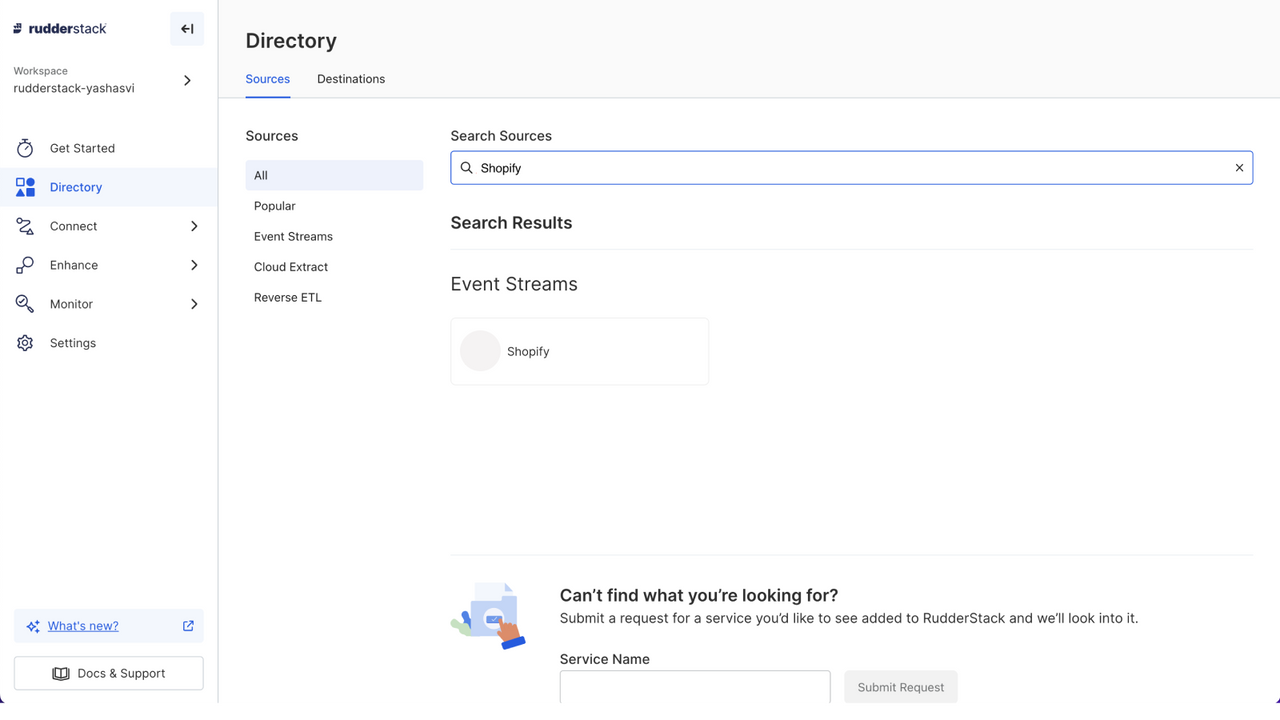
Task: Select the Directory grid icon
Action: pos(24,187)
